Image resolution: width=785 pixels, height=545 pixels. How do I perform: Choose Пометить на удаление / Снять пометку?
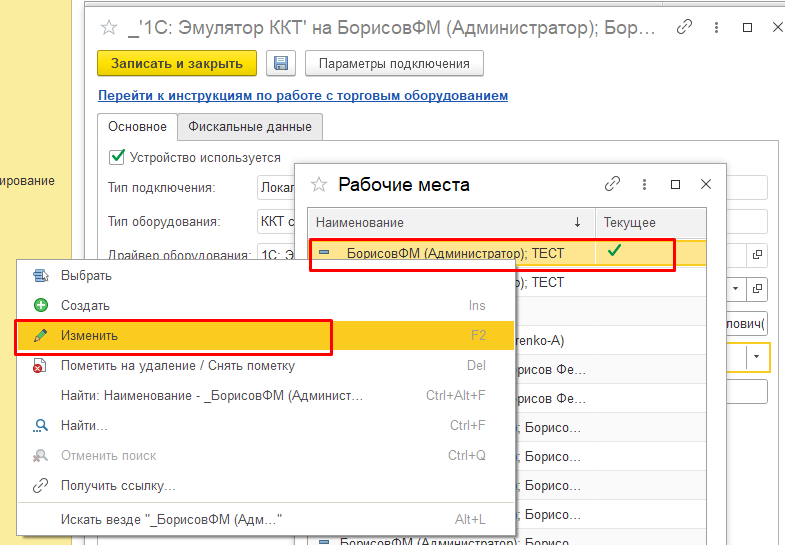tap(266, 366)
